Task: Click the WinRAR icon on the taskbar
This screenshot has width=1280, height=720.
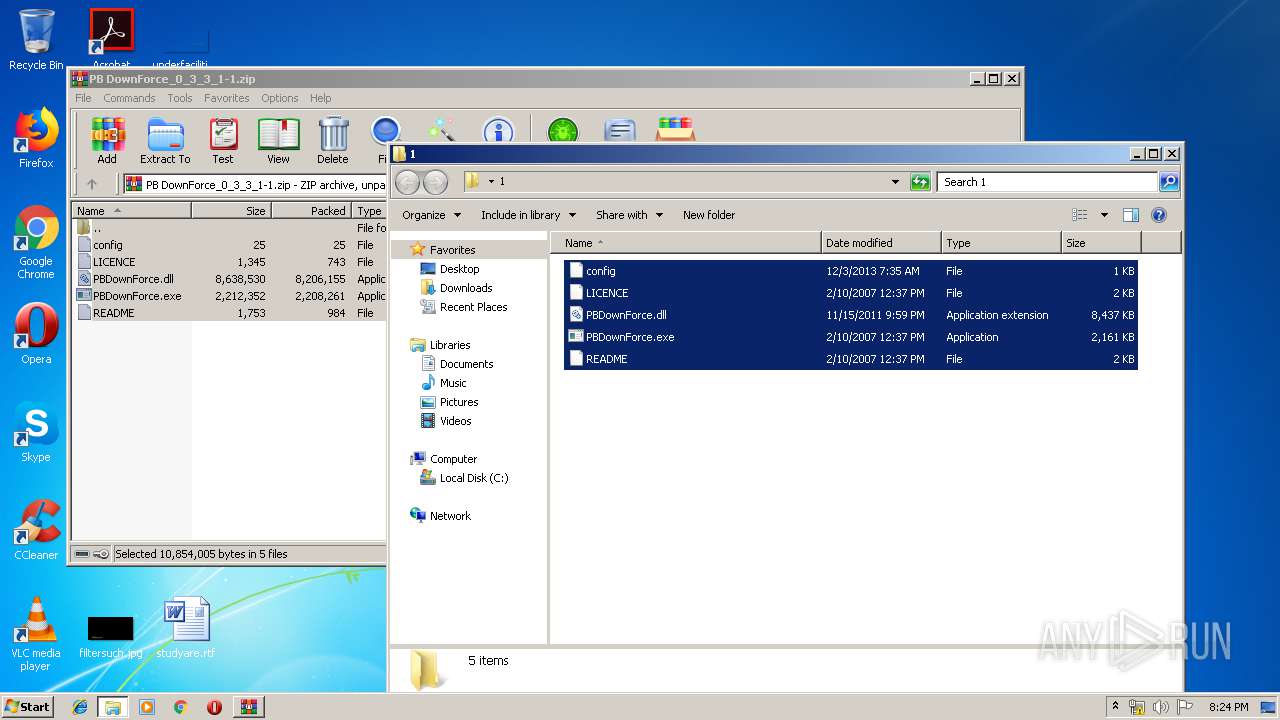Action: coord(248,707)
